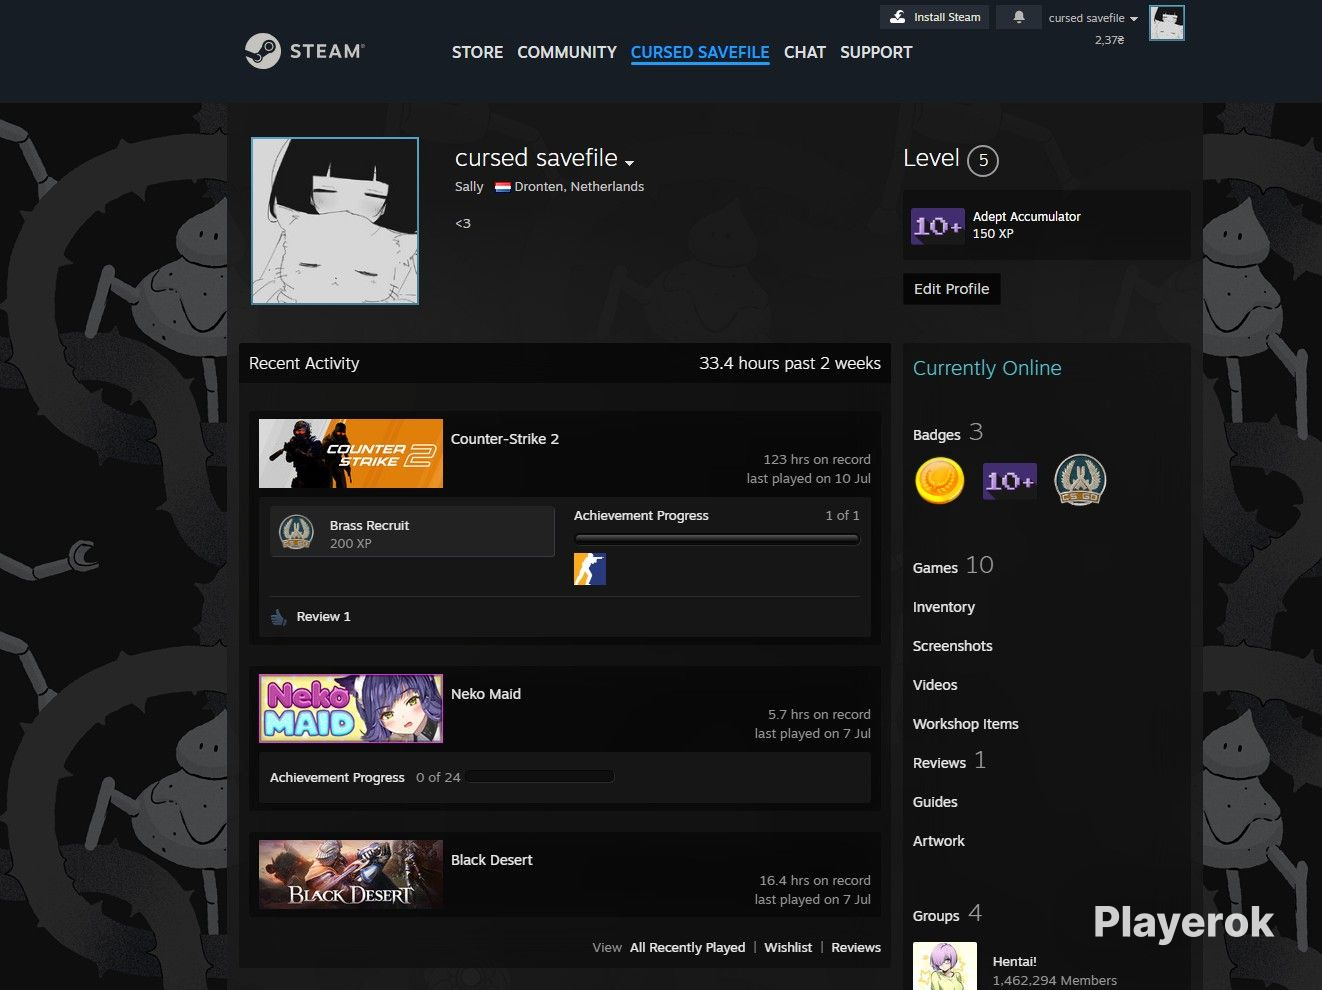
Task: Click the Neko Maid achievement progress bar
Action: (x=540, y=777)
